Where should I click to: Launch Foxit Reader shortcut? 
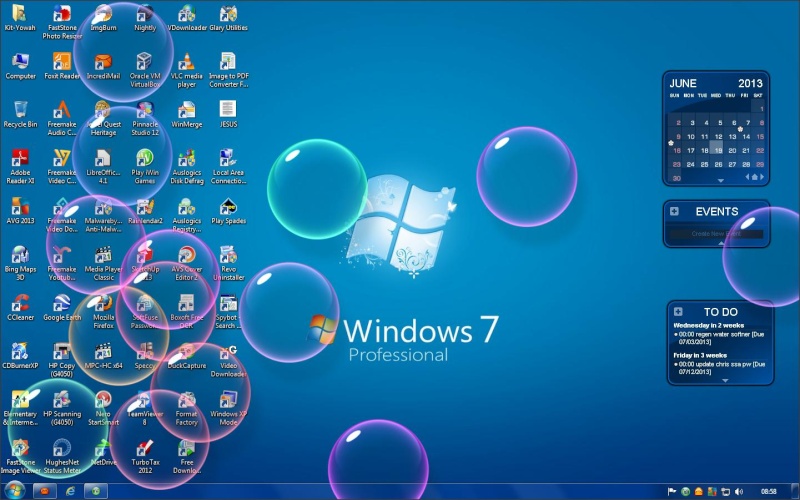click(62, 66)
